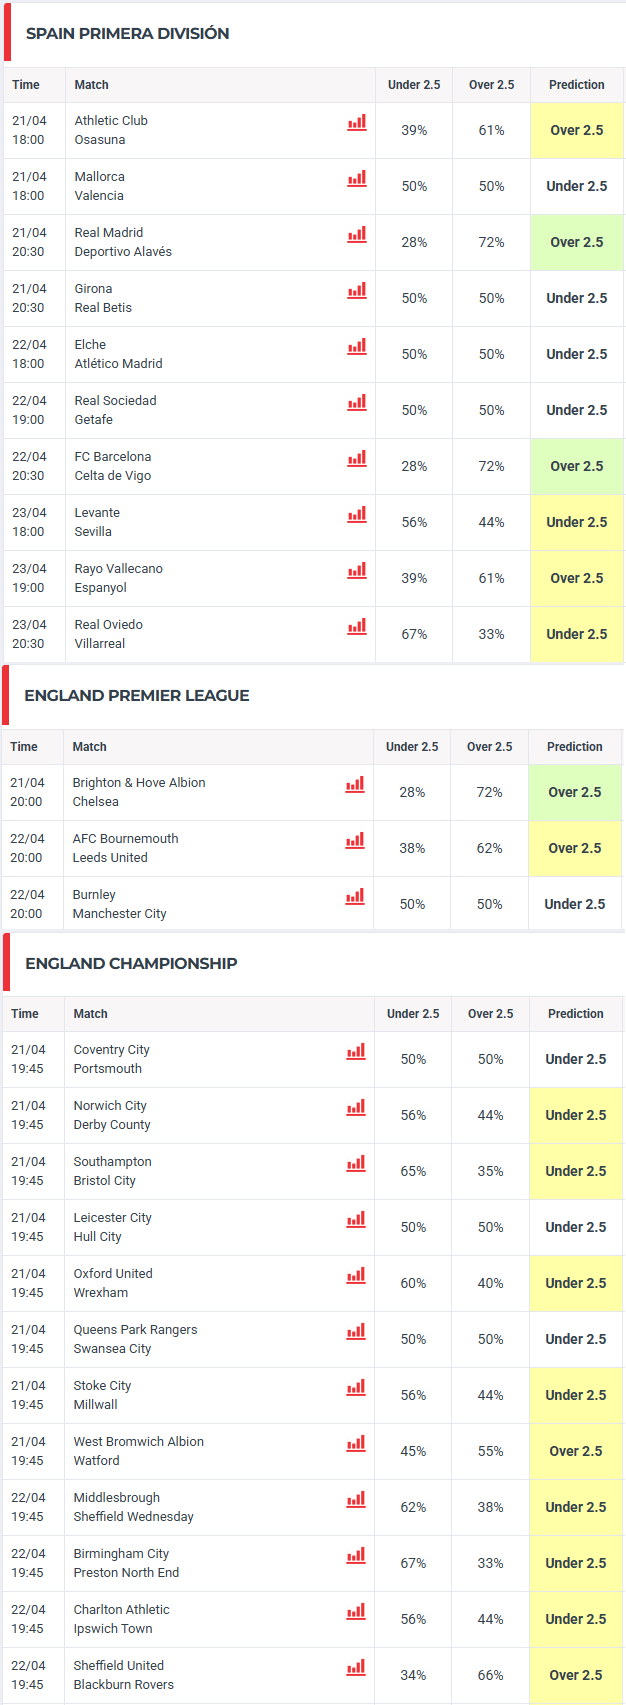Click stats icon for AFC Bournemouth match
The image size is (626, 1705).
tap(354, 841)
